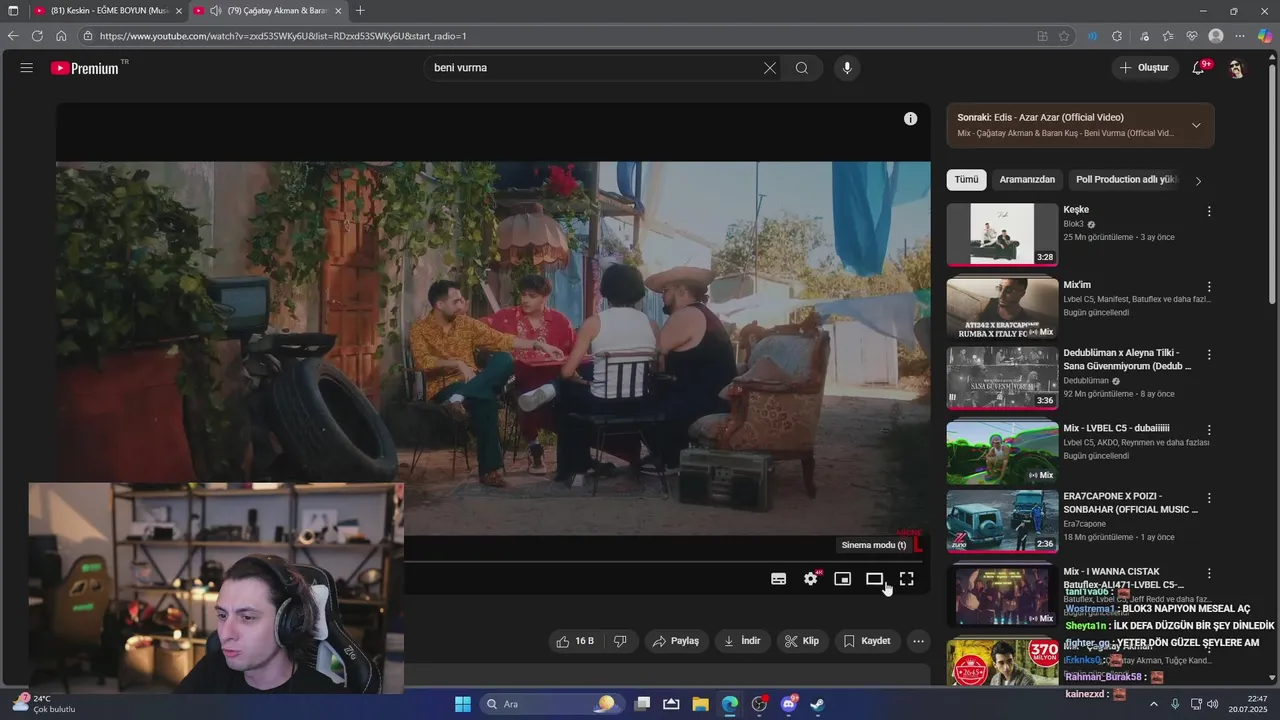
Task: Select the Aramanızdan filter chip
Action: tap(1027, 180)
